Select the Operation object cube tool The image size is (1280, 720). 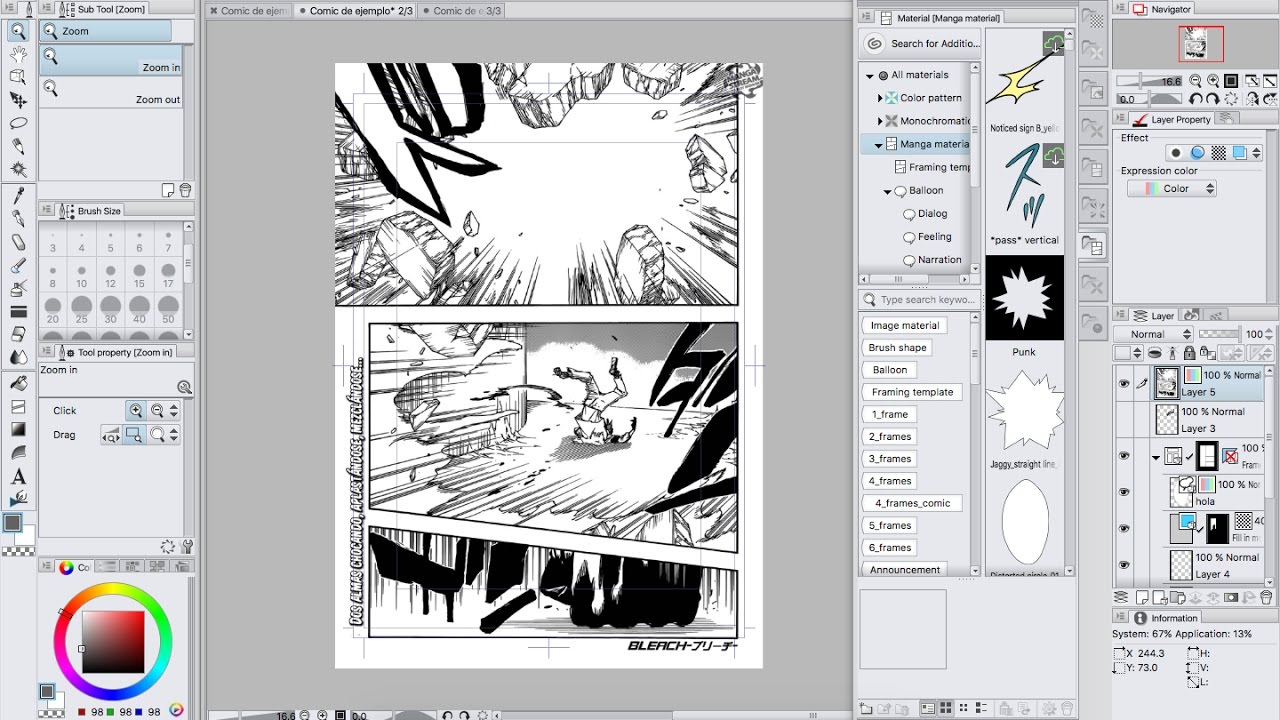(18, 77)
